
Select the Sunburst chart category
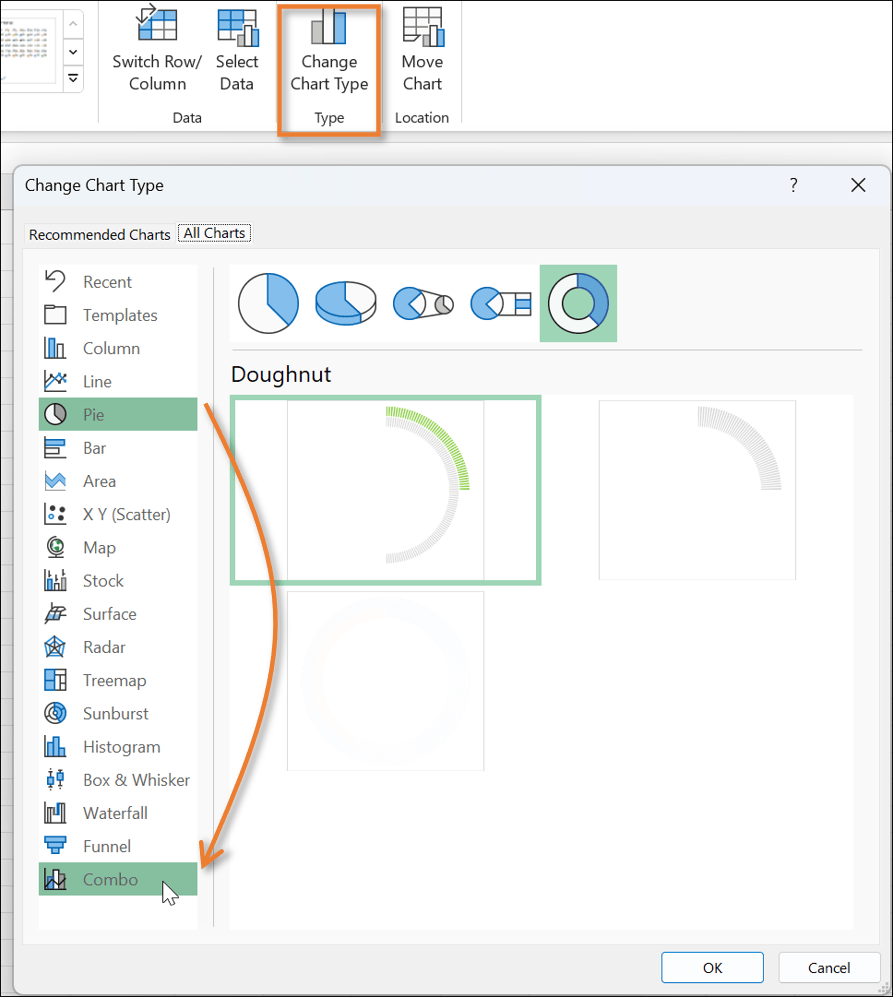(115, 714)
